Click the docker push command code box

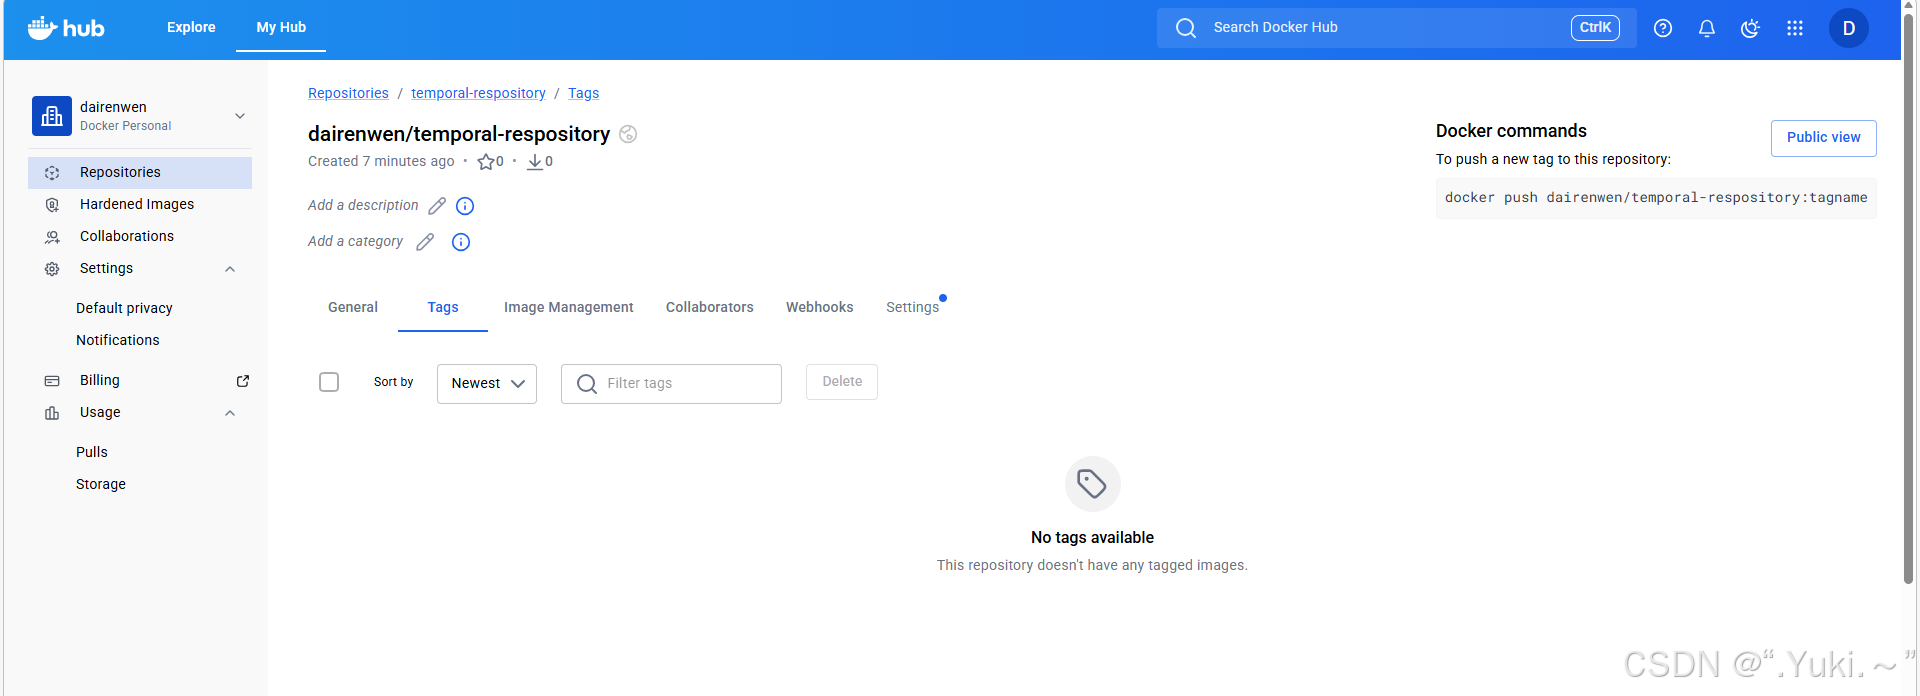(1656, 198)
